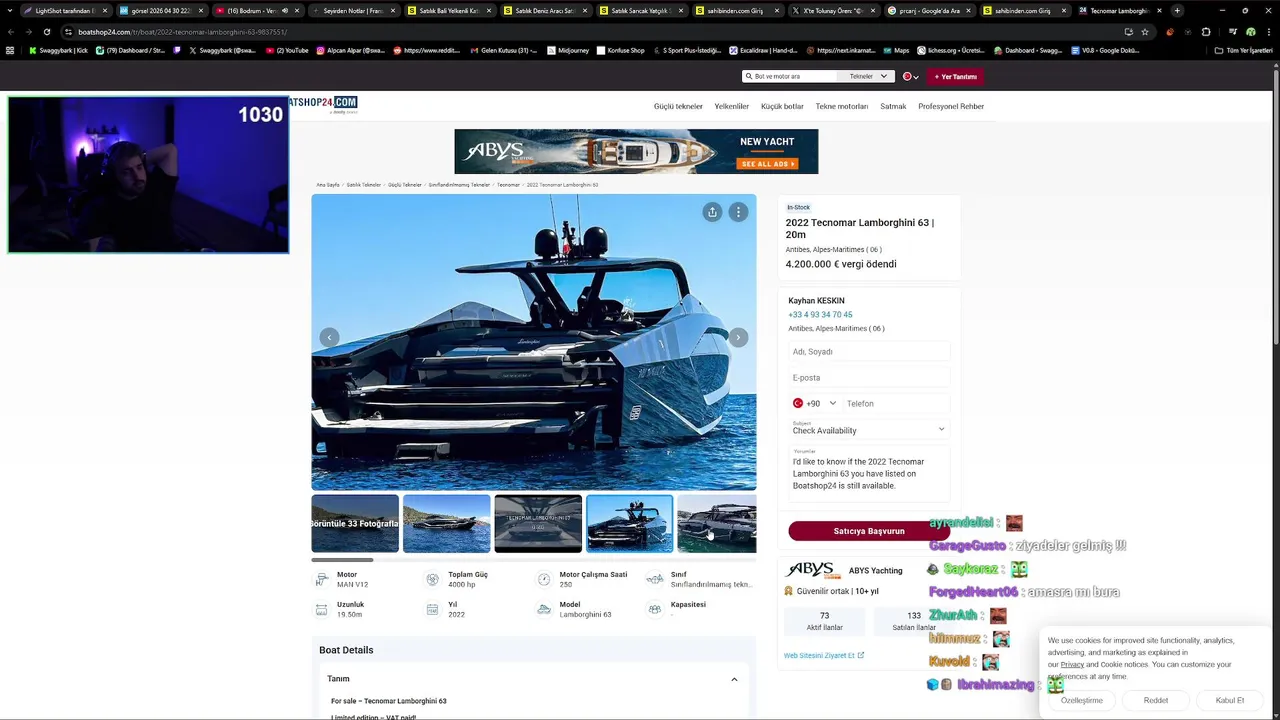
Task: Click the Motor Çalışma Saati clock icon
Action: click(544, 579)
